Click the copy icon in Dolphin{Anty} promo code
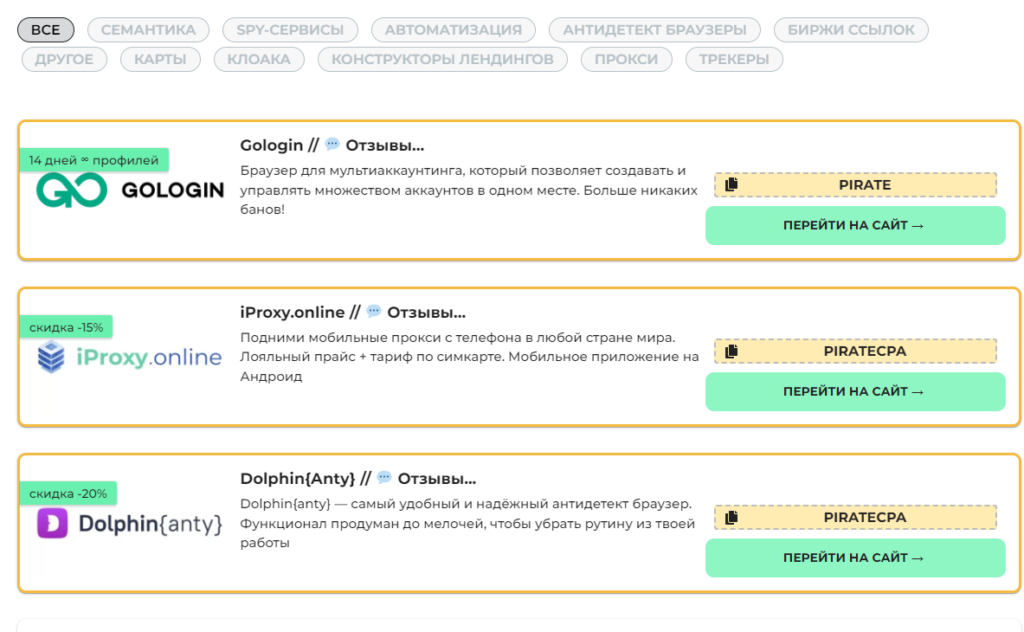The width and height of the screenshot is (1024, 632). point(731,517)
